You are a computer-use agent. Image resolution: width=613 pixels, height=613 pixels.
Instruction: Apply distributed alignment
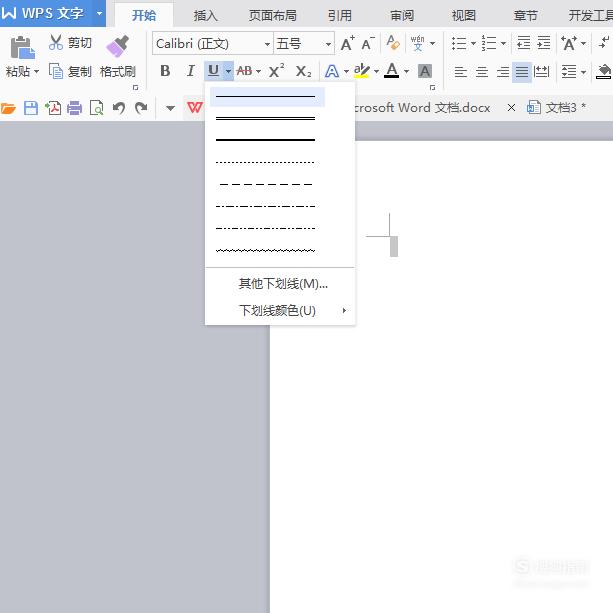pos(541,72)
